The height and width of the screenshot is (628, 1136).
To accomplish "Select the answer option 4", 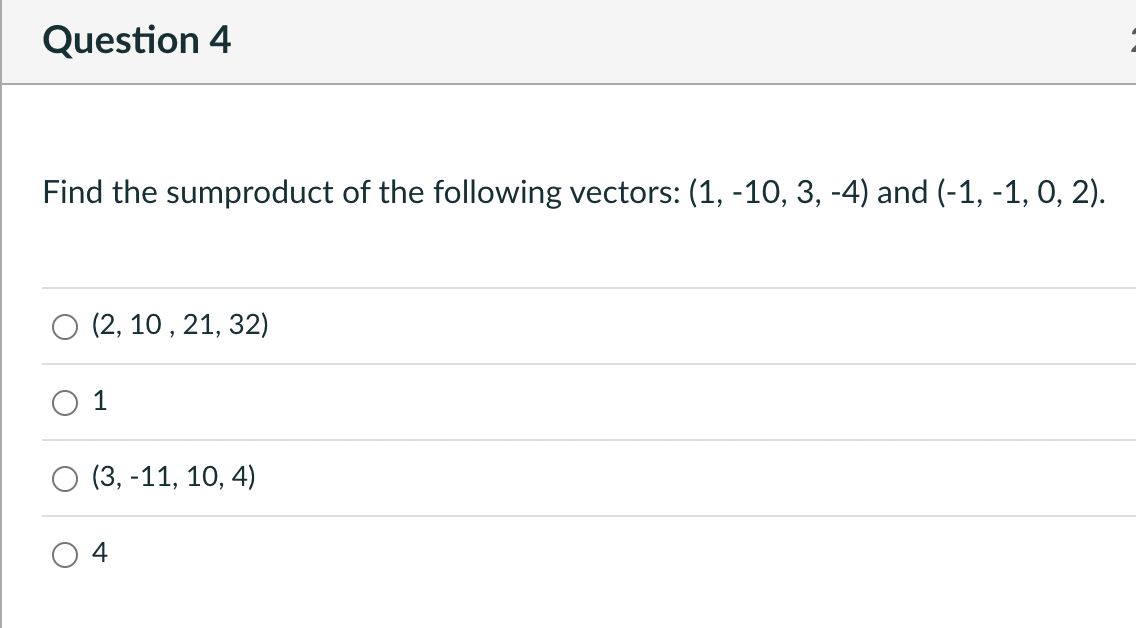I will 65,554.
